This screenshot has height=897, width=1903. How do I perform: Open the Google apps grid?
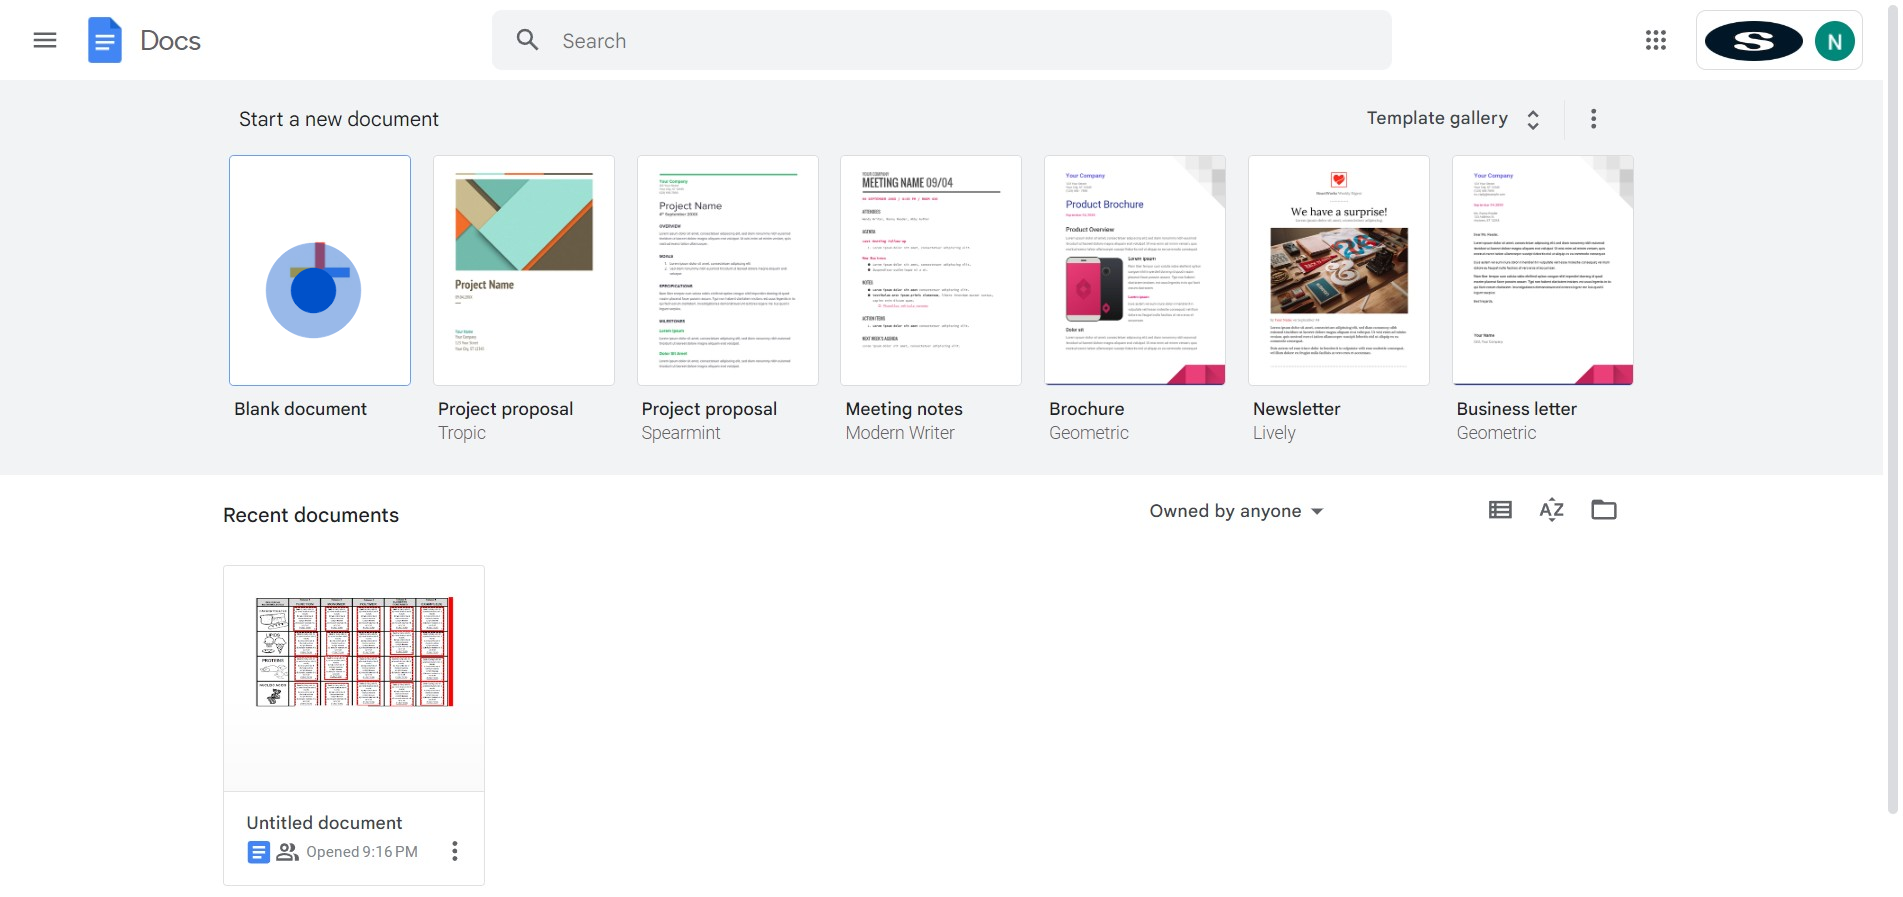click(1655, 40)
